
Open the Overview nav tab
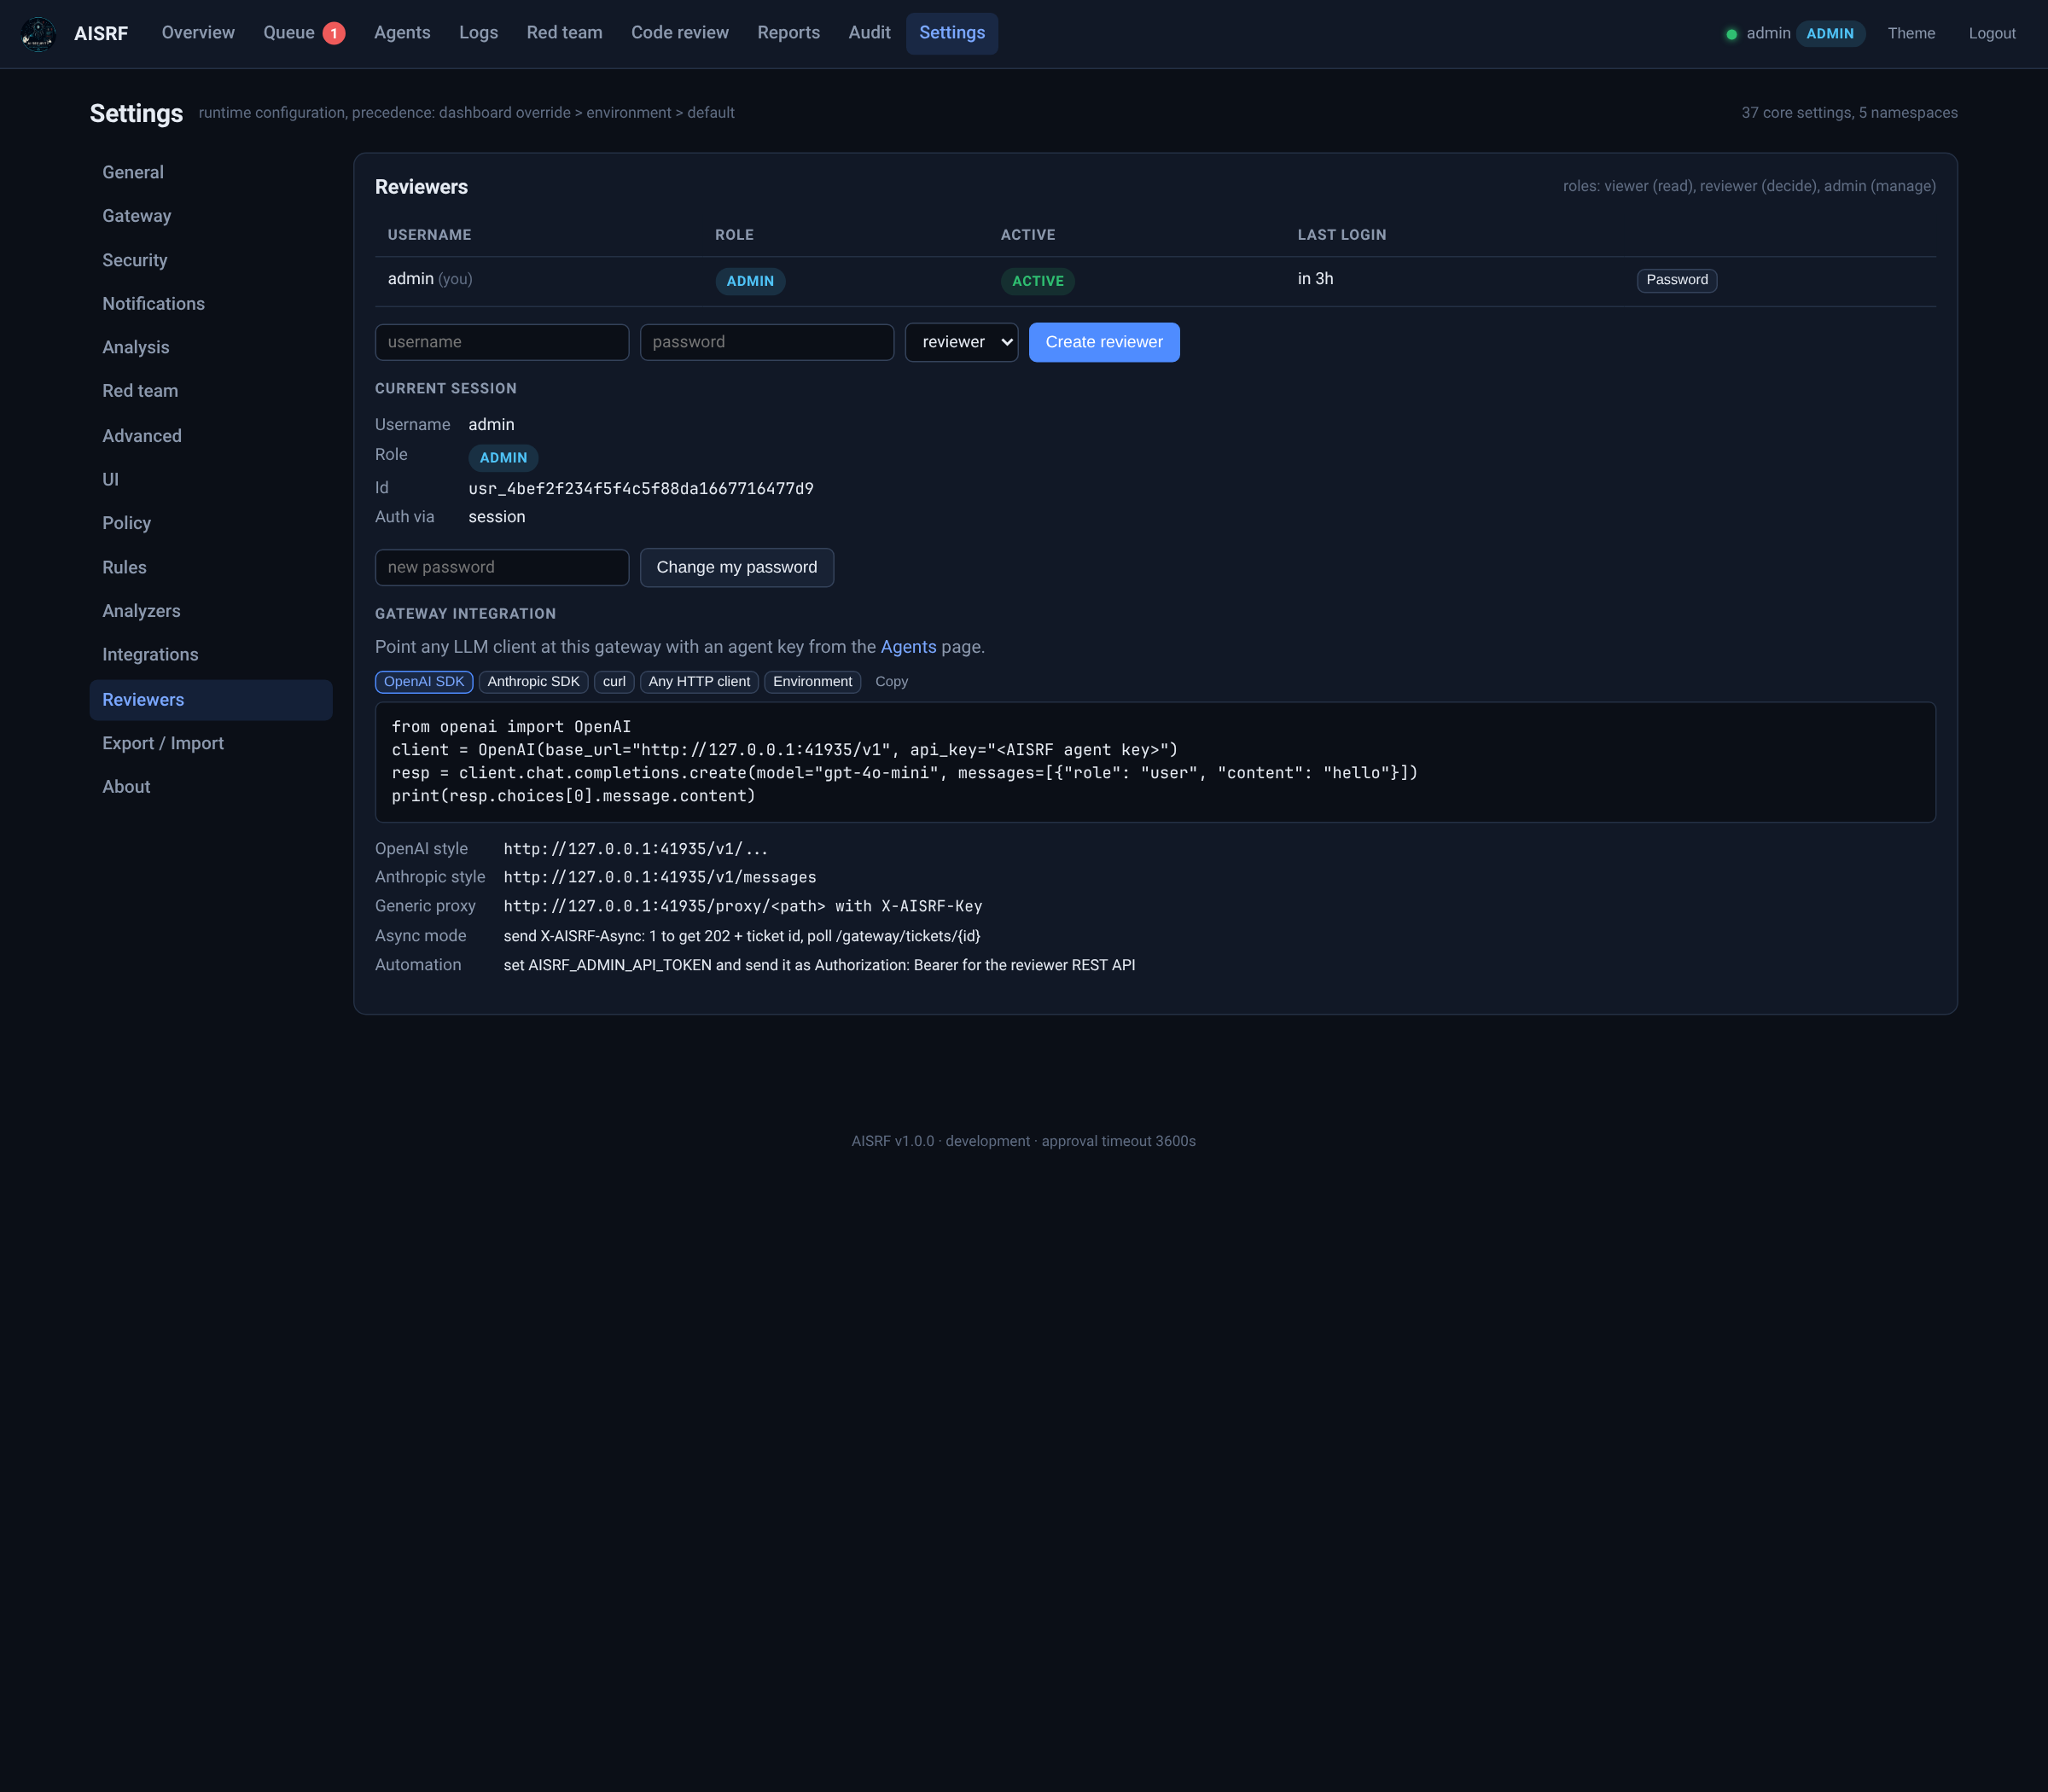pyautogui.click(x=198, y=33)
